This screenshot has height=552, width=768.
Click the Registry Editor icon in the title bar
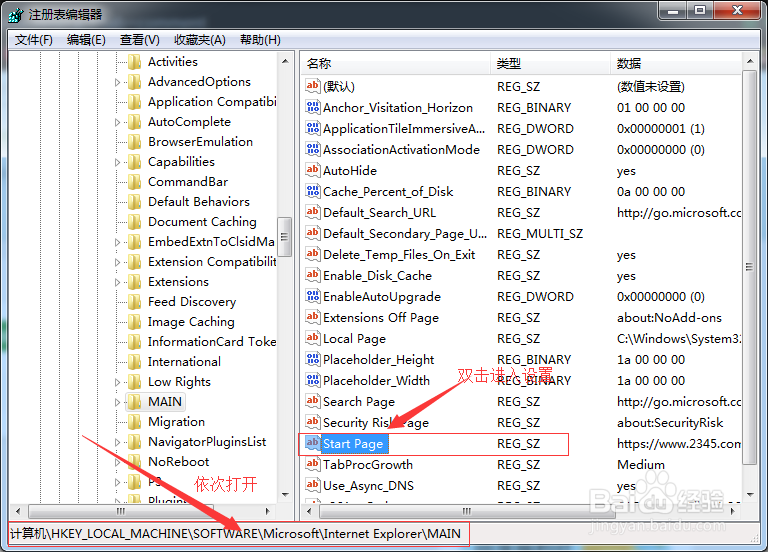16,15
